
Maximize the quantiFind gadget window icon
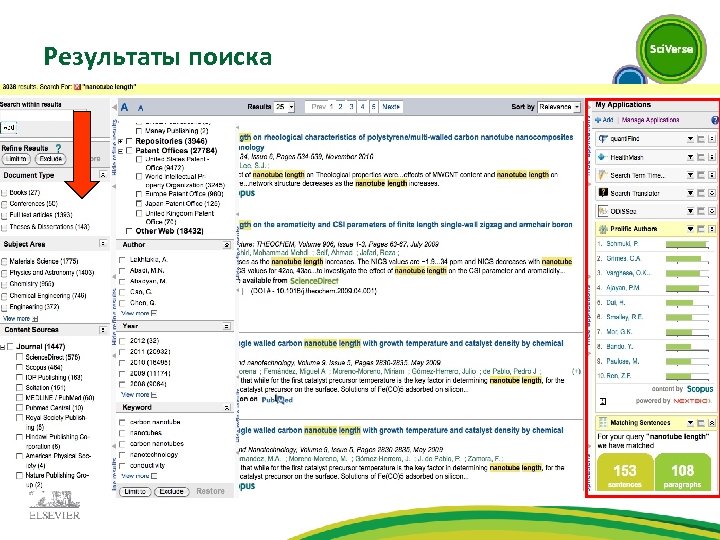point(701,139)
